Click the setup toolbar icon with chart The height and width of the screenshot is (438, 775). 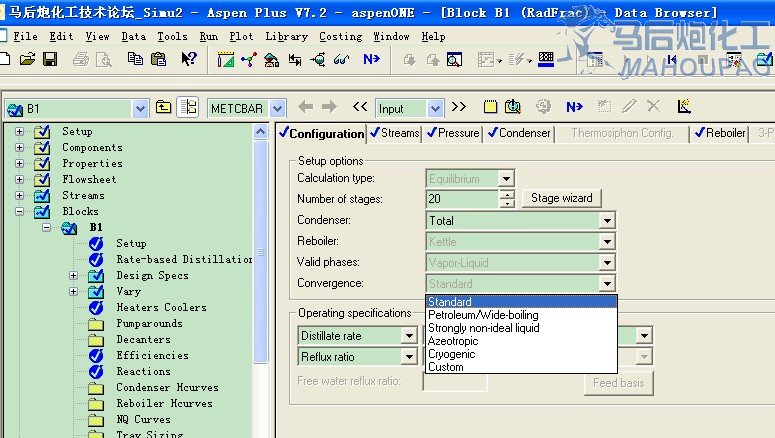coord(225,60)
